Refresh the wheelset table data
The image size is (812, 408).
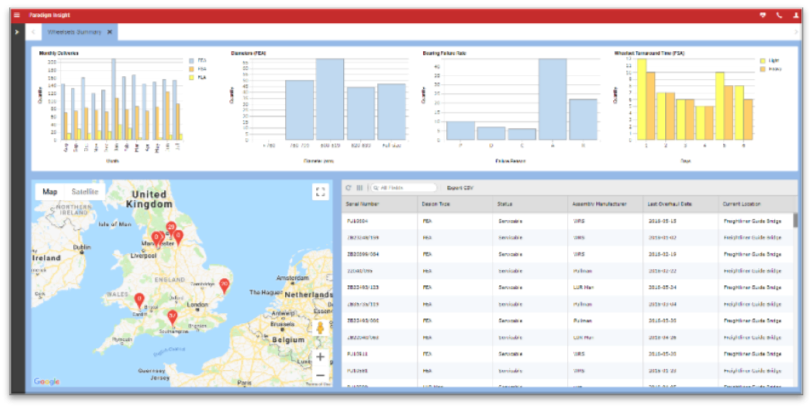point(348,187)
